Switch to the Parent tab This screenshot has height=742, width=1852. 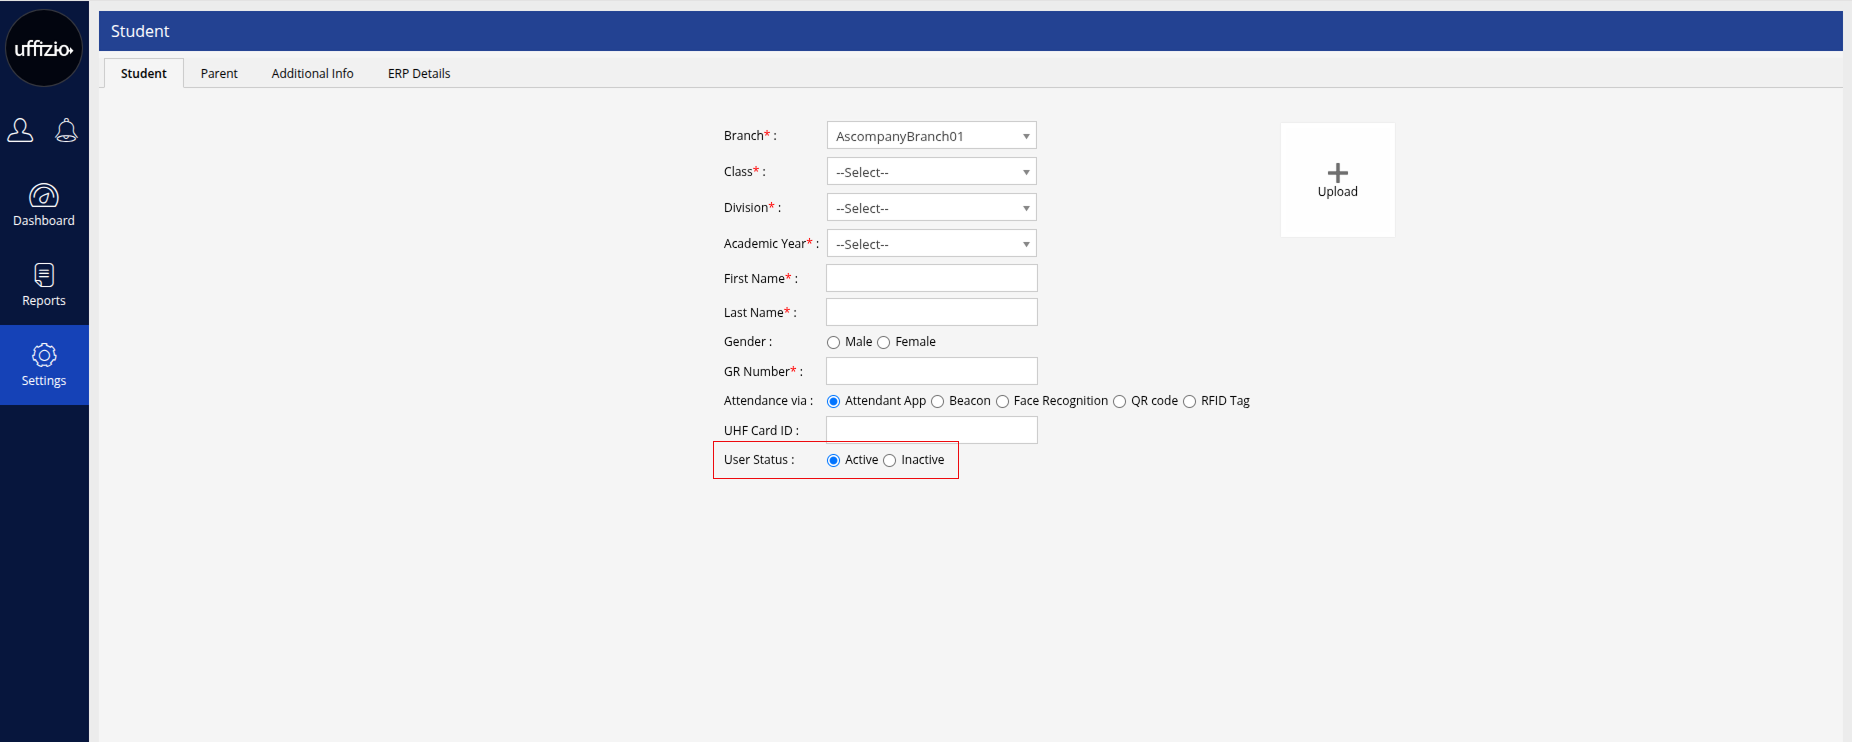(x=219, y=73)
